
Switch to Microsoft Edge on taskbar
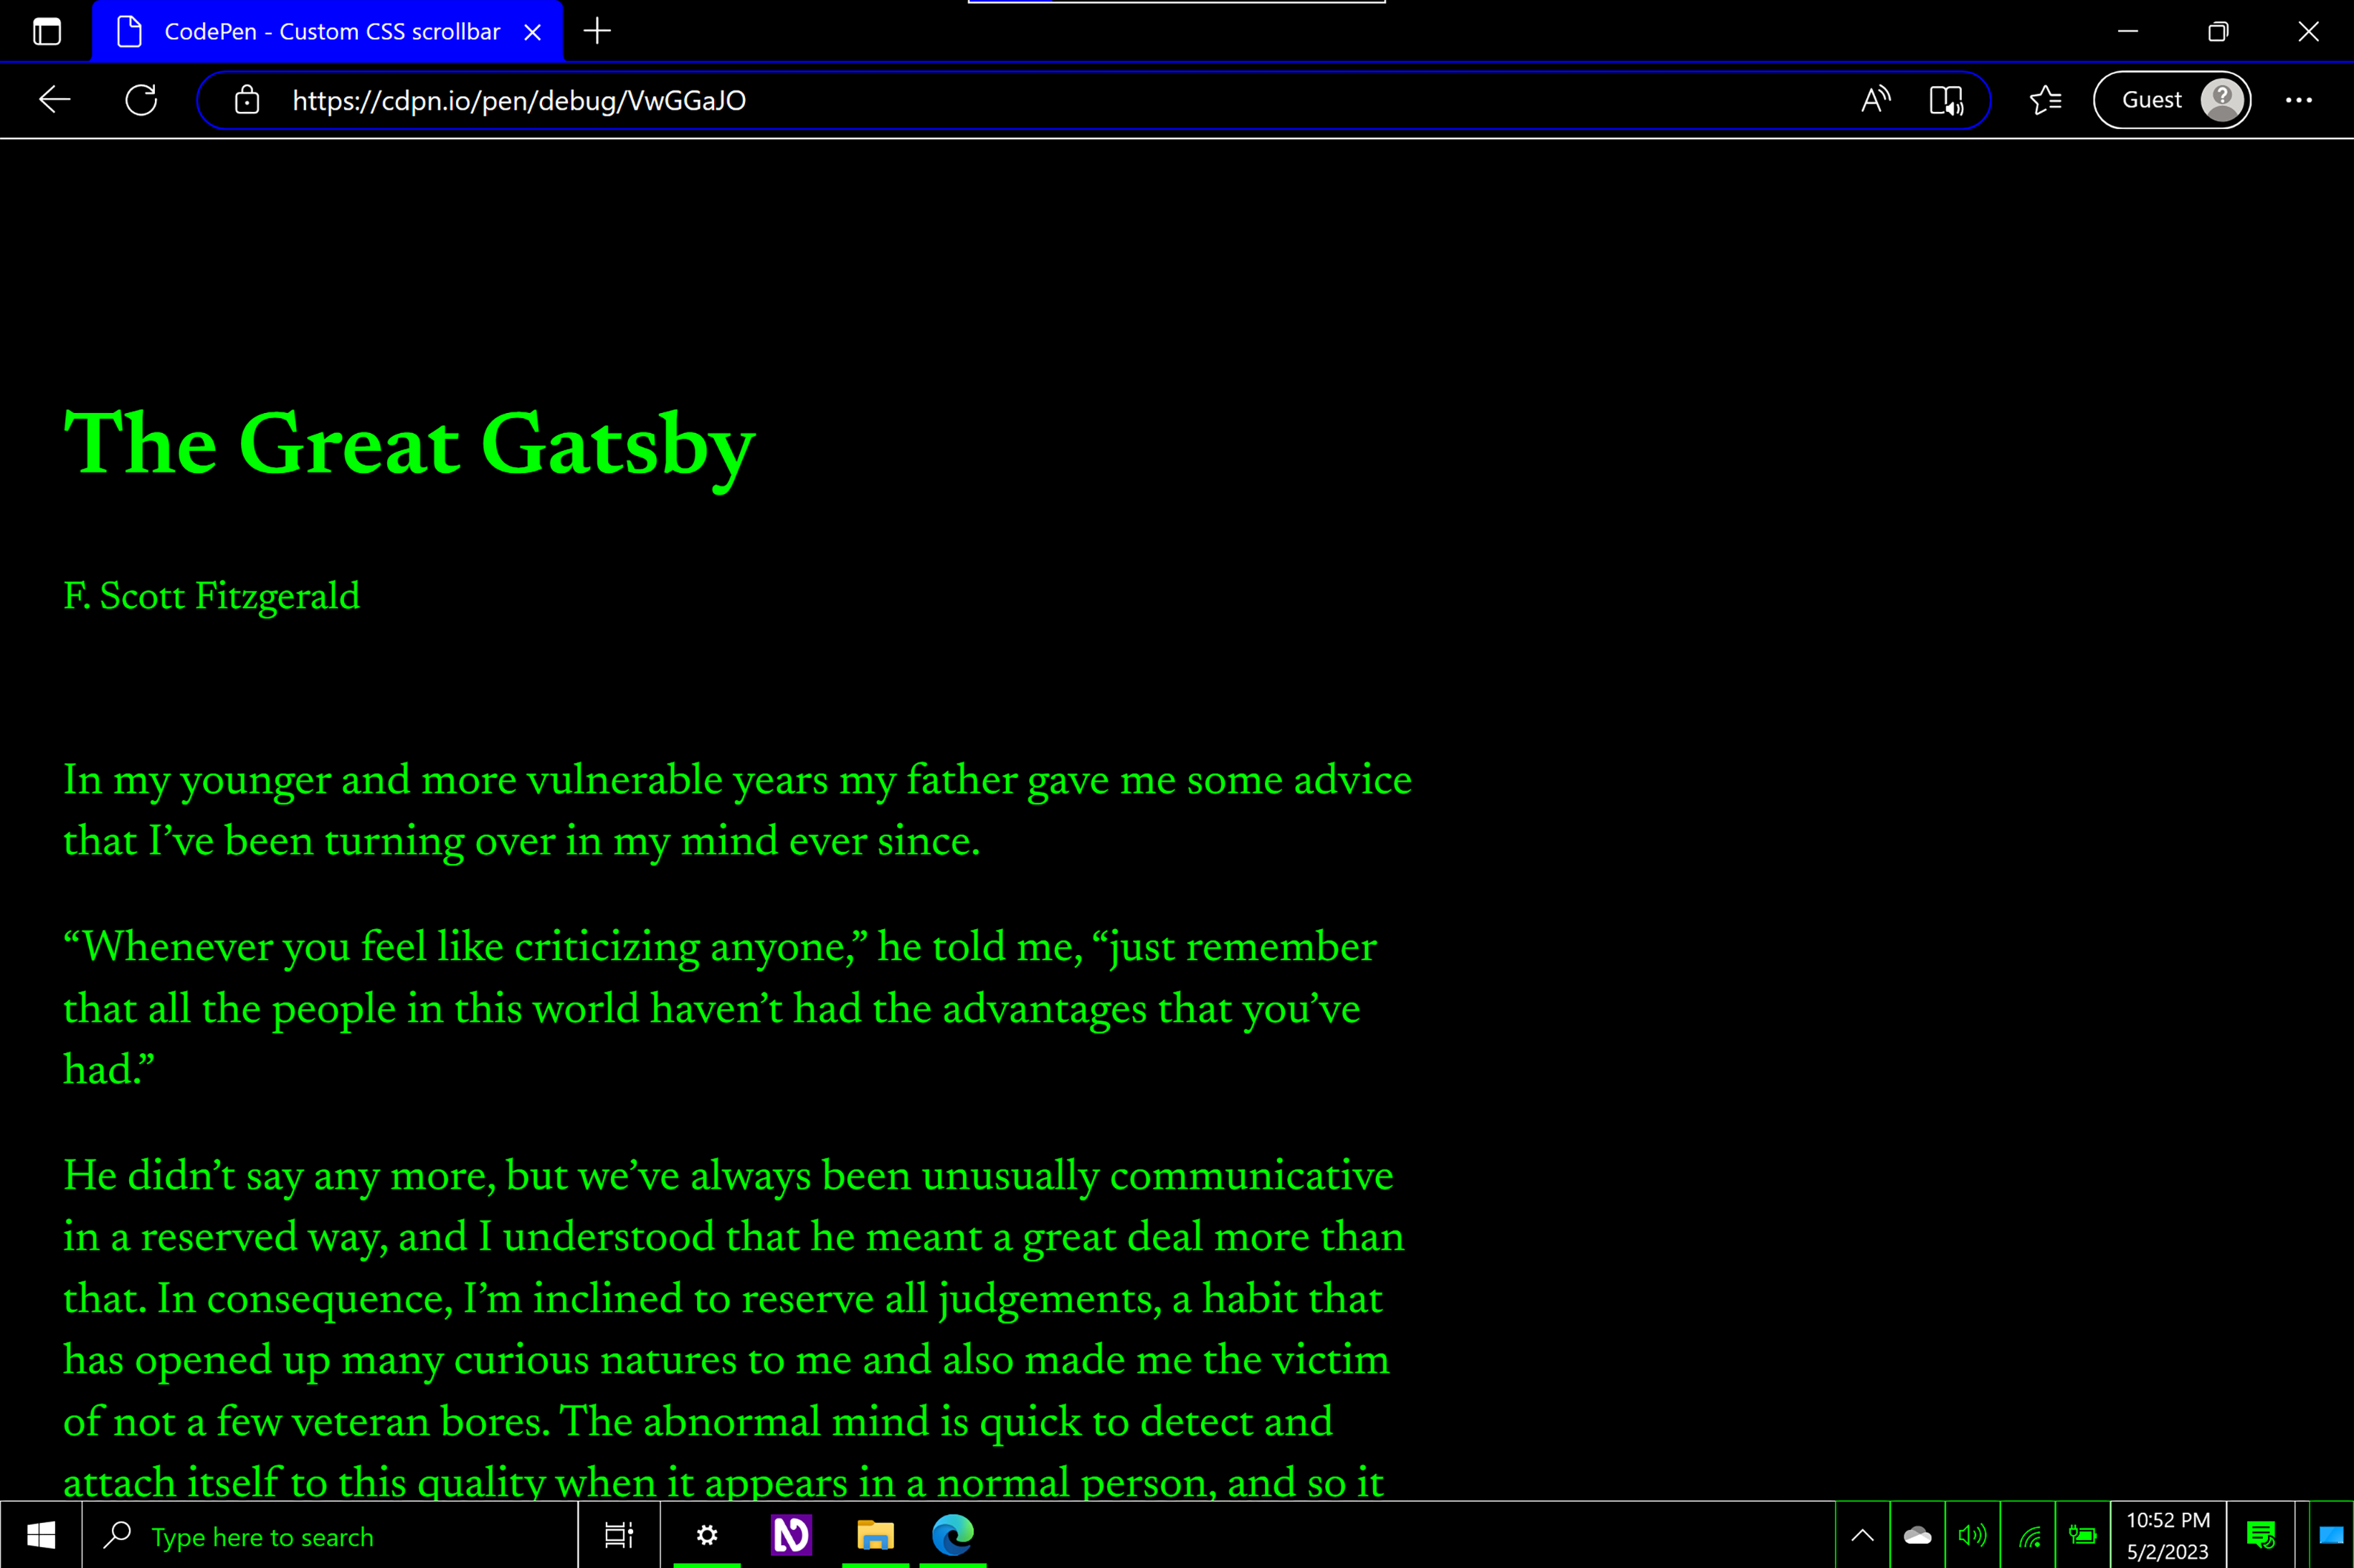click(x=953, y=1535)
